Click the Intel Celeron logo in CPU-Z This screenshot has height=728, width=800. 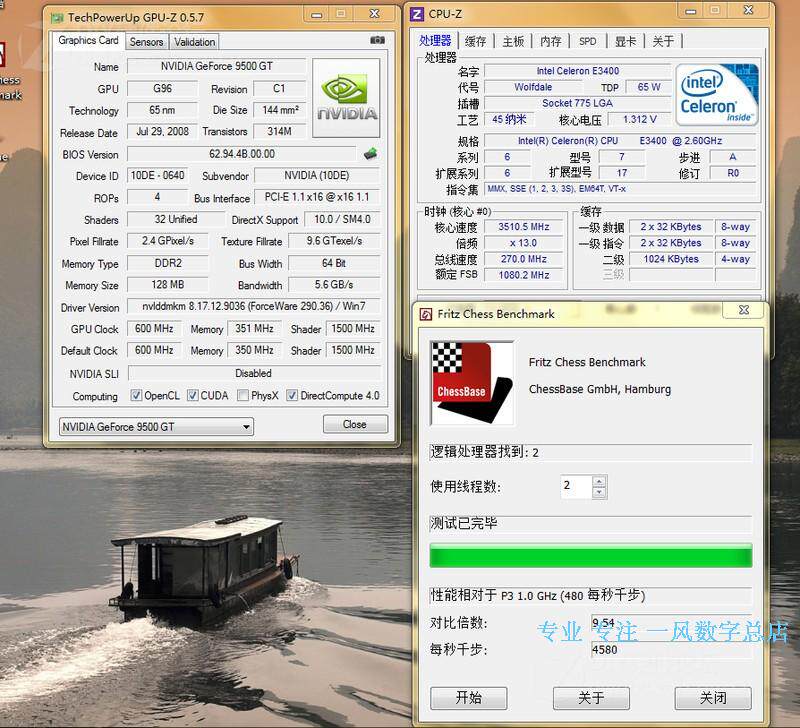coord(717,95)
